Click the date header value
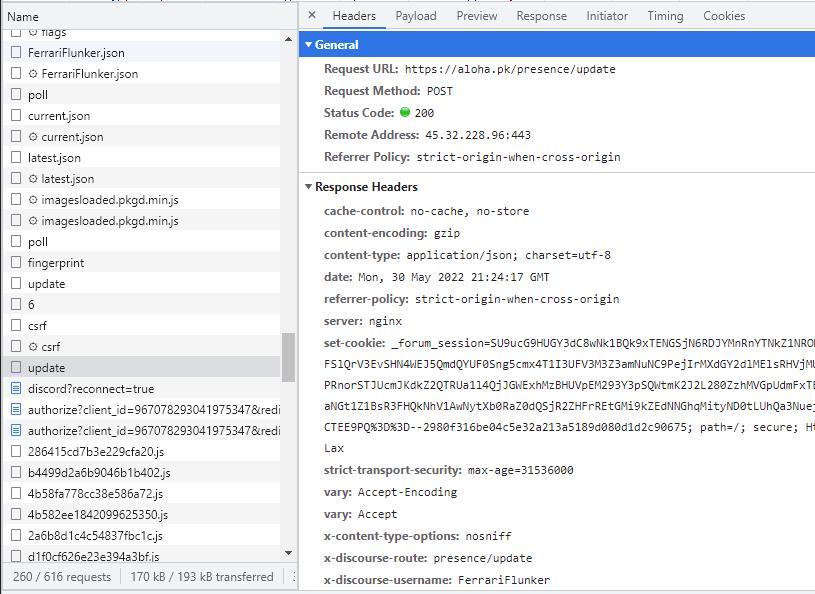 coord(453,277)
